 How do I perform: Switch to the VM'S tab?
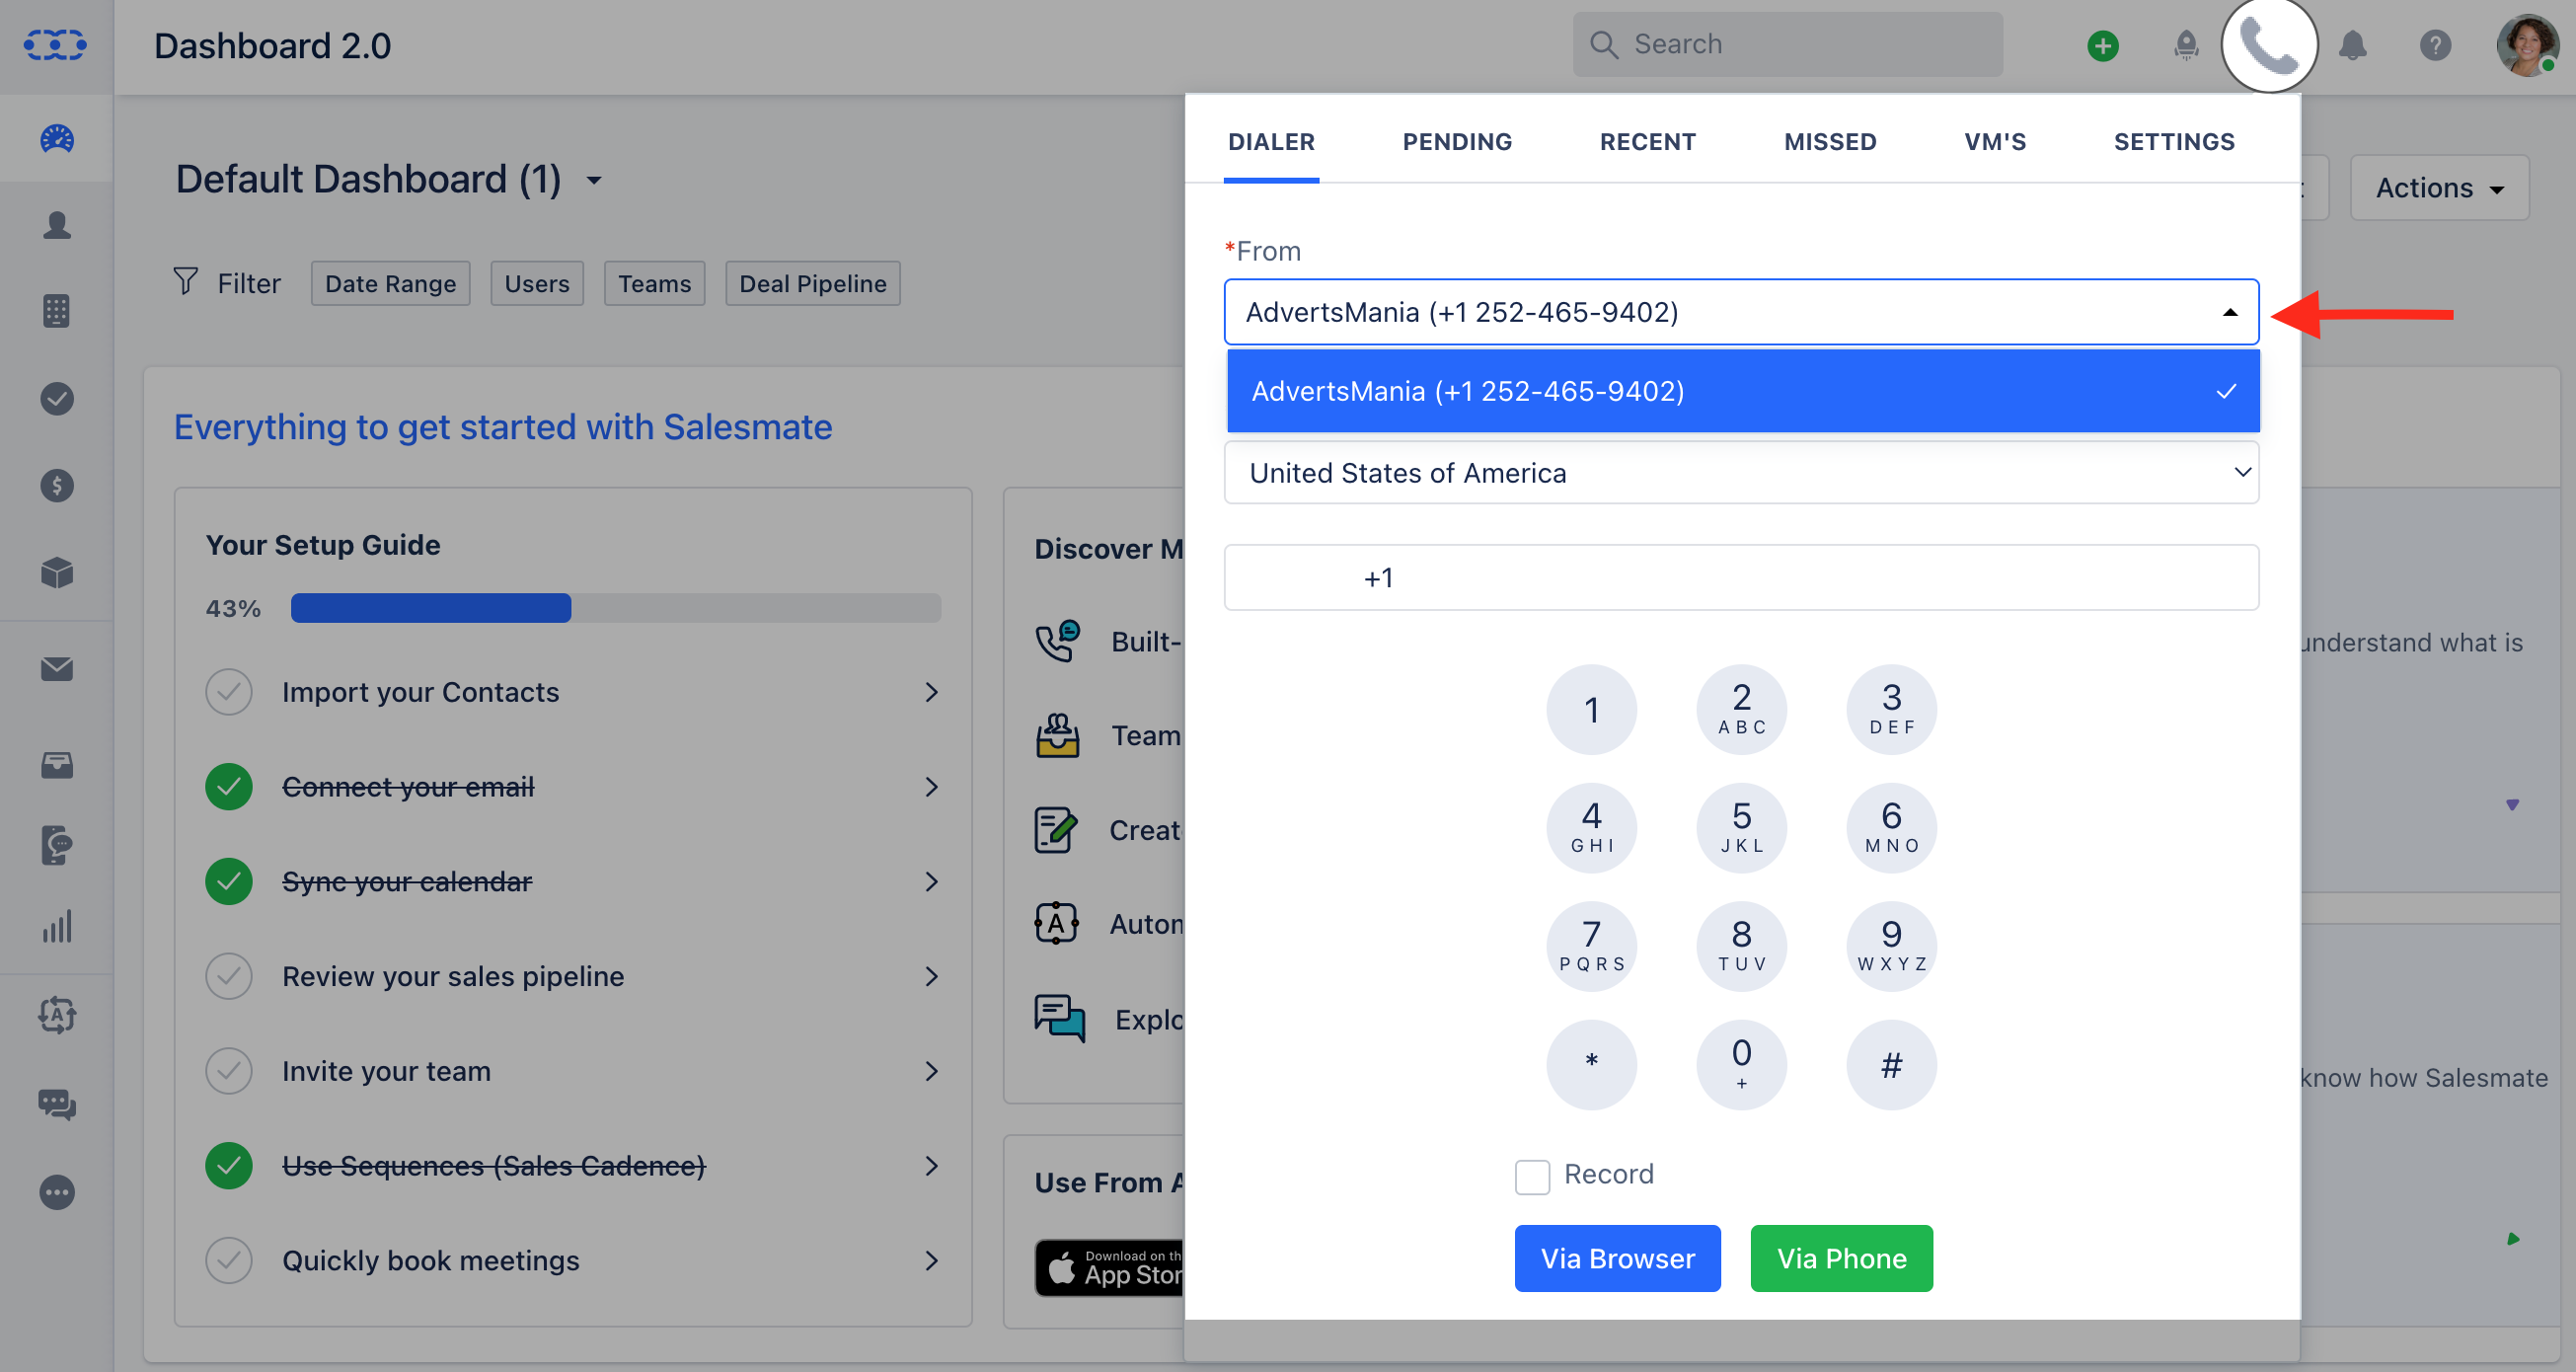point(1995,142)
